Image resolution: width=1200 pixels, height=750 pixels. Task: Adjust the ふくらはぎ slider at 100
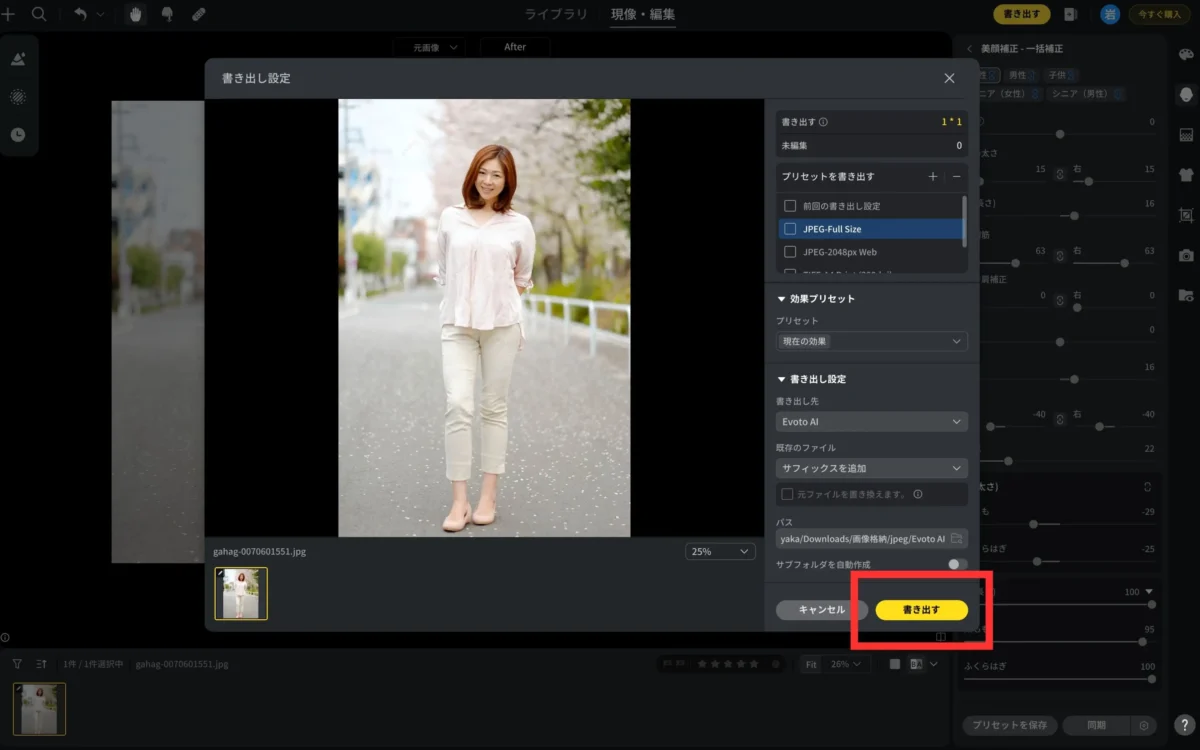[x=1151, y=679]
